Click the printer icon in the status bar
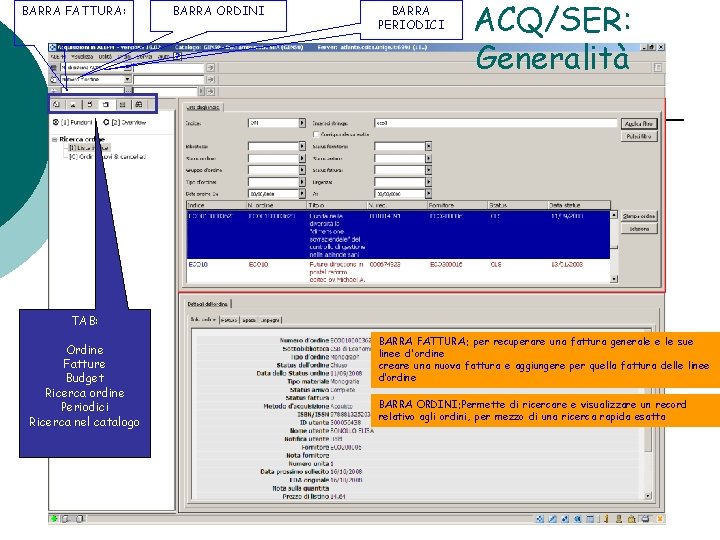 645,519
